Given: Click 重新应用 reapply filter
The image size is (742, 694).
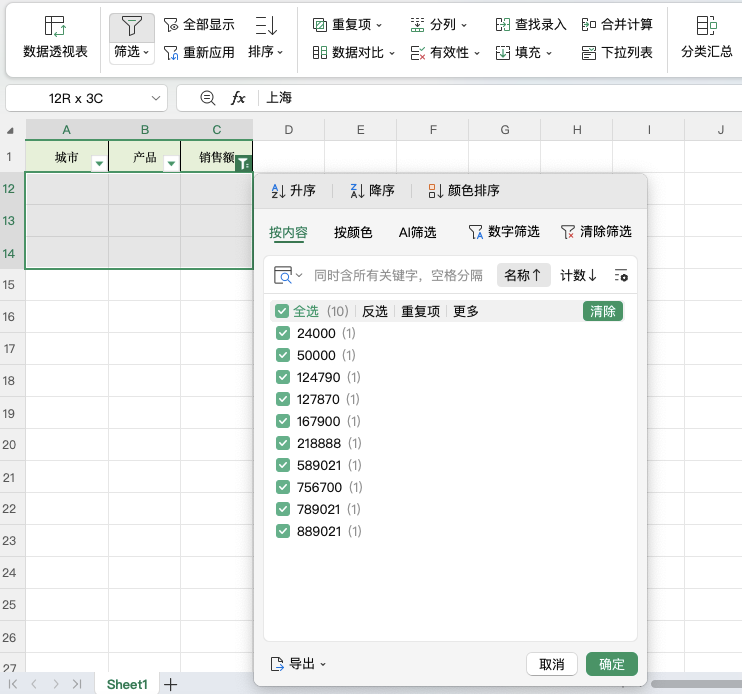Looking at the screenshot, I should click(199, 53).
